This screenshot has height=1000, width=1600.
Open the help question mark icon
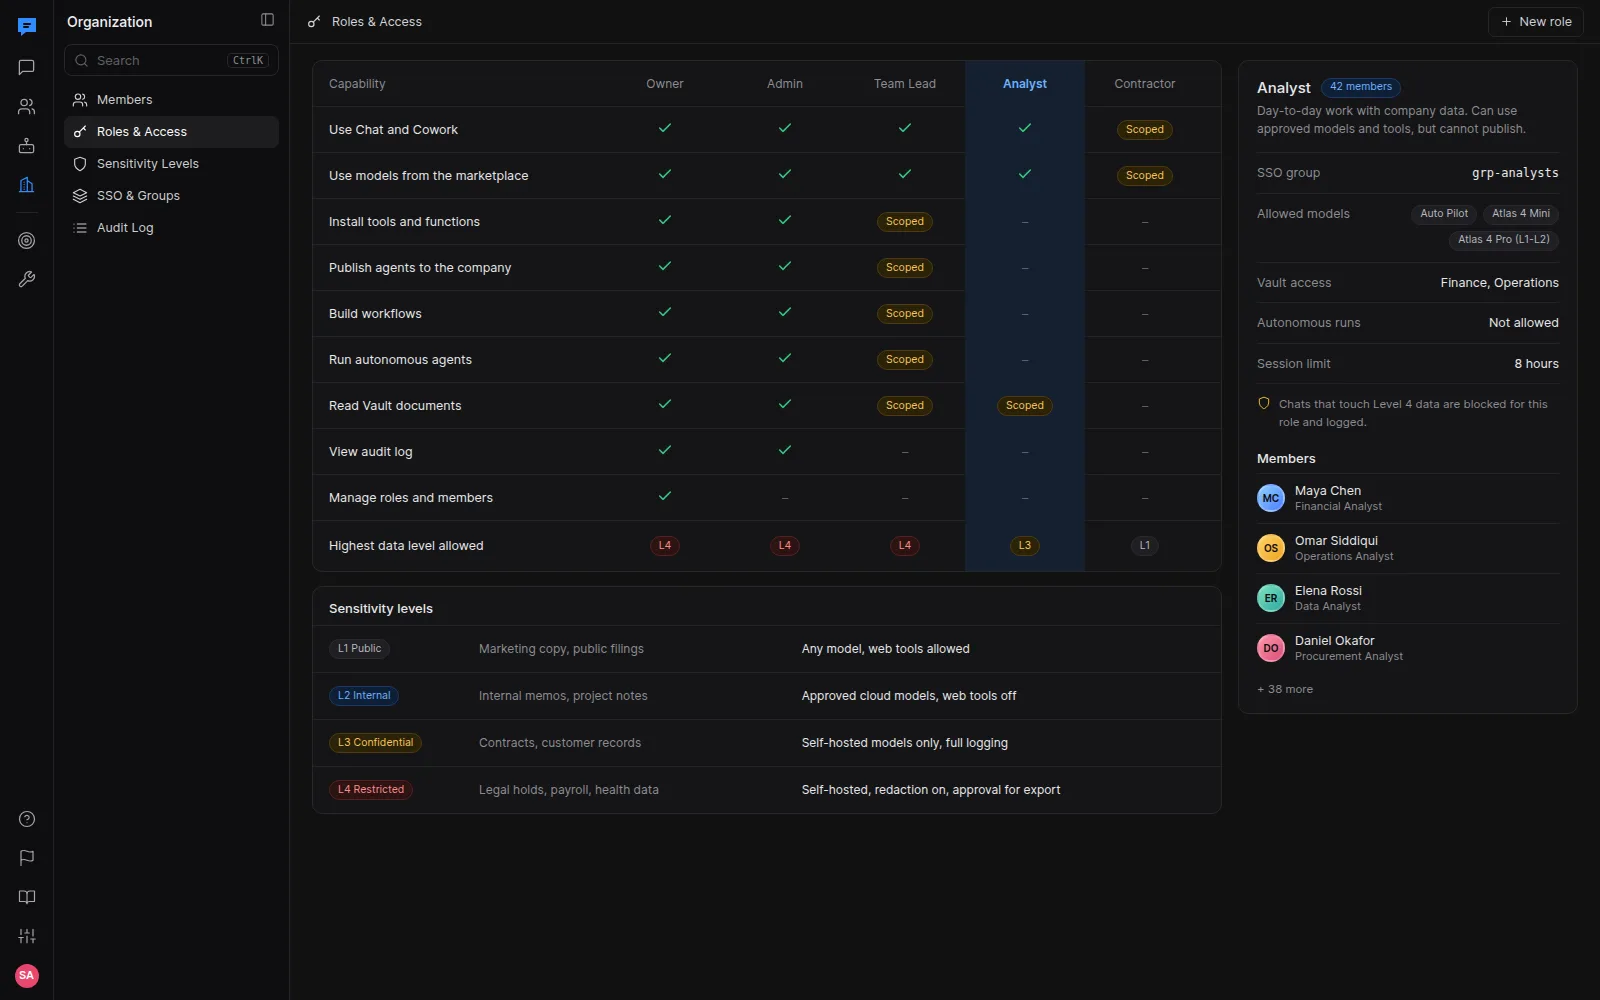tap(27, 819)
